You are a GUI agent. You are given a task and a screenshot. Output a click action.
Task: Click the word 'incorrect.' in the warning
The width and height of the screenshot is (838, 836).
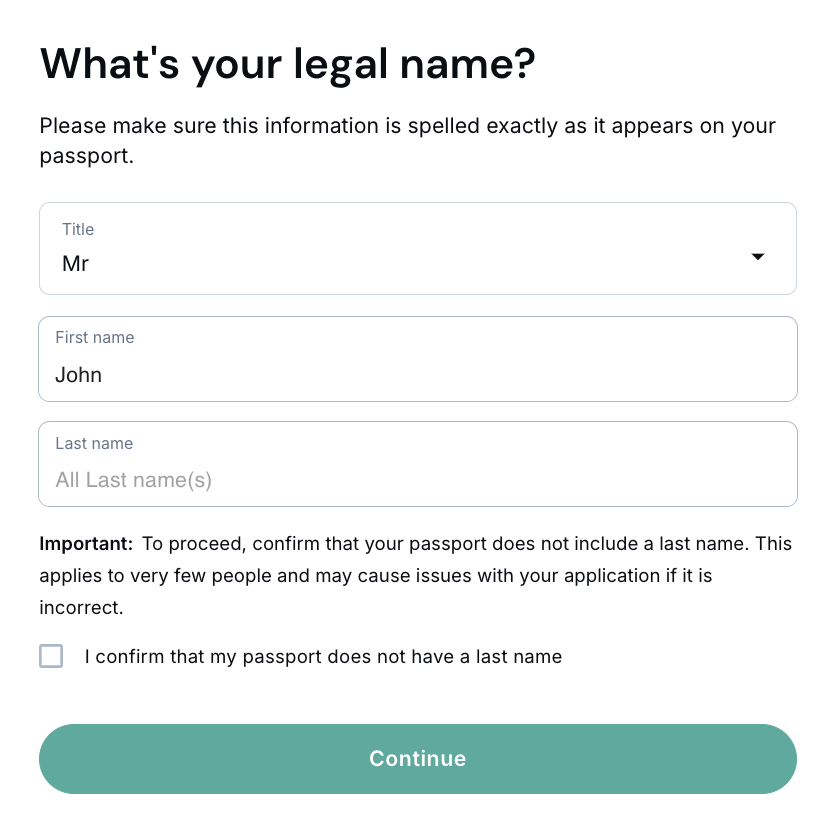pos(80,608)
